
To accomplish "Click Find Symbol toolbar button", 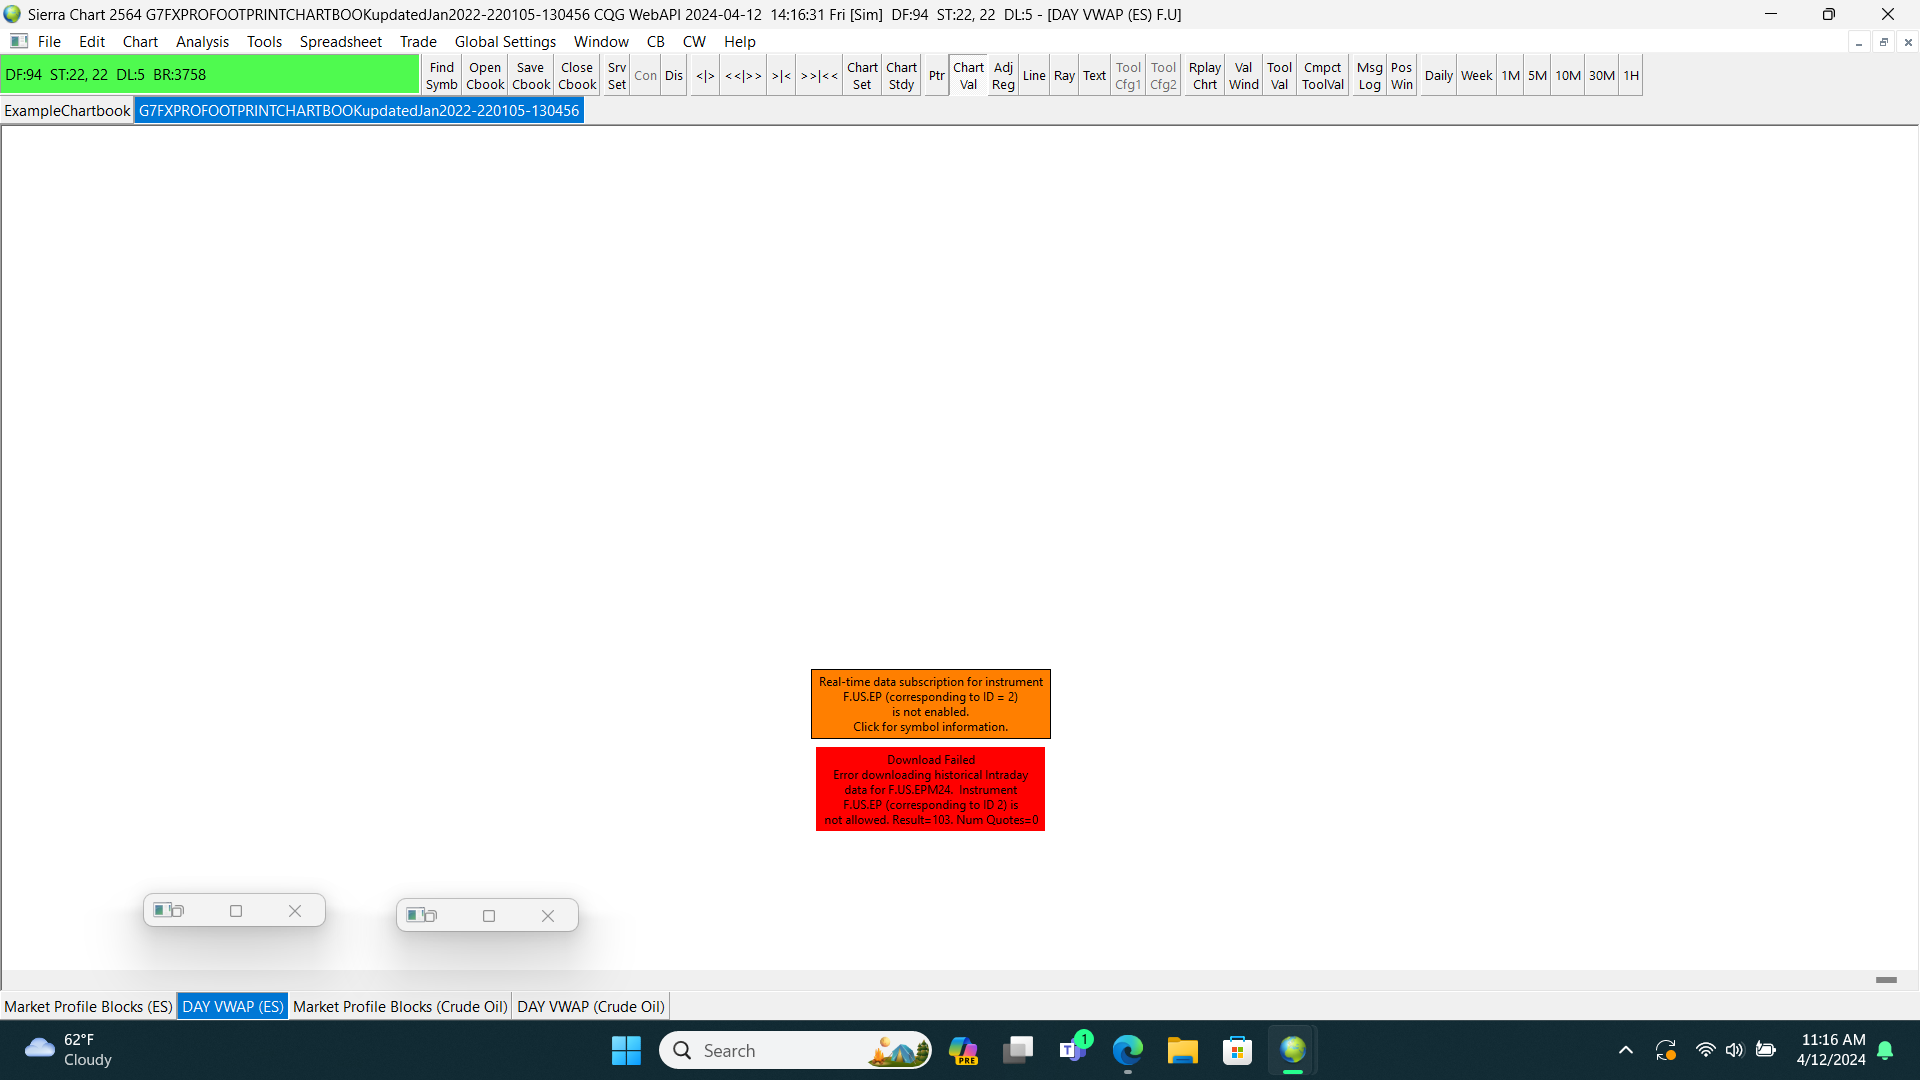I will tap(441, 76).
